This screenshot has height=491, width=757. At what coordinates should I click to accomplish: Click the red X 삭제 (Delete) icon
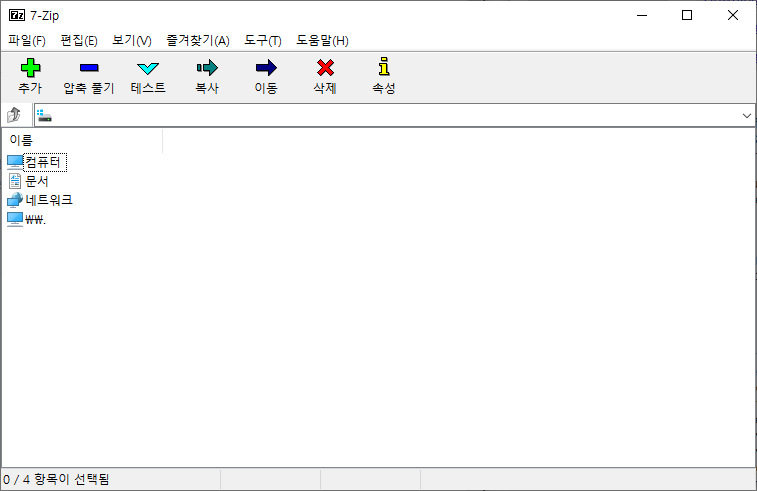click(325, 68)
